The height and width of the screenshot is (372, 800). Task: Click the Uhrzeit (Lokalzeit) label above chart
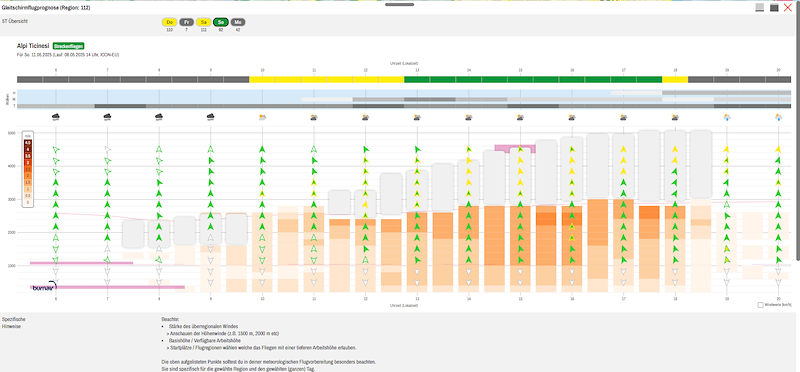[404, 63]
